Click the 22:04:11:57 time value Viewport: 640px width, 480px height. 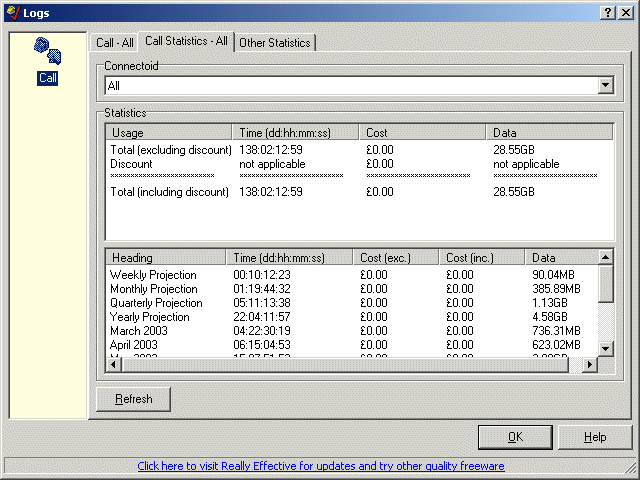pos(262,317)
